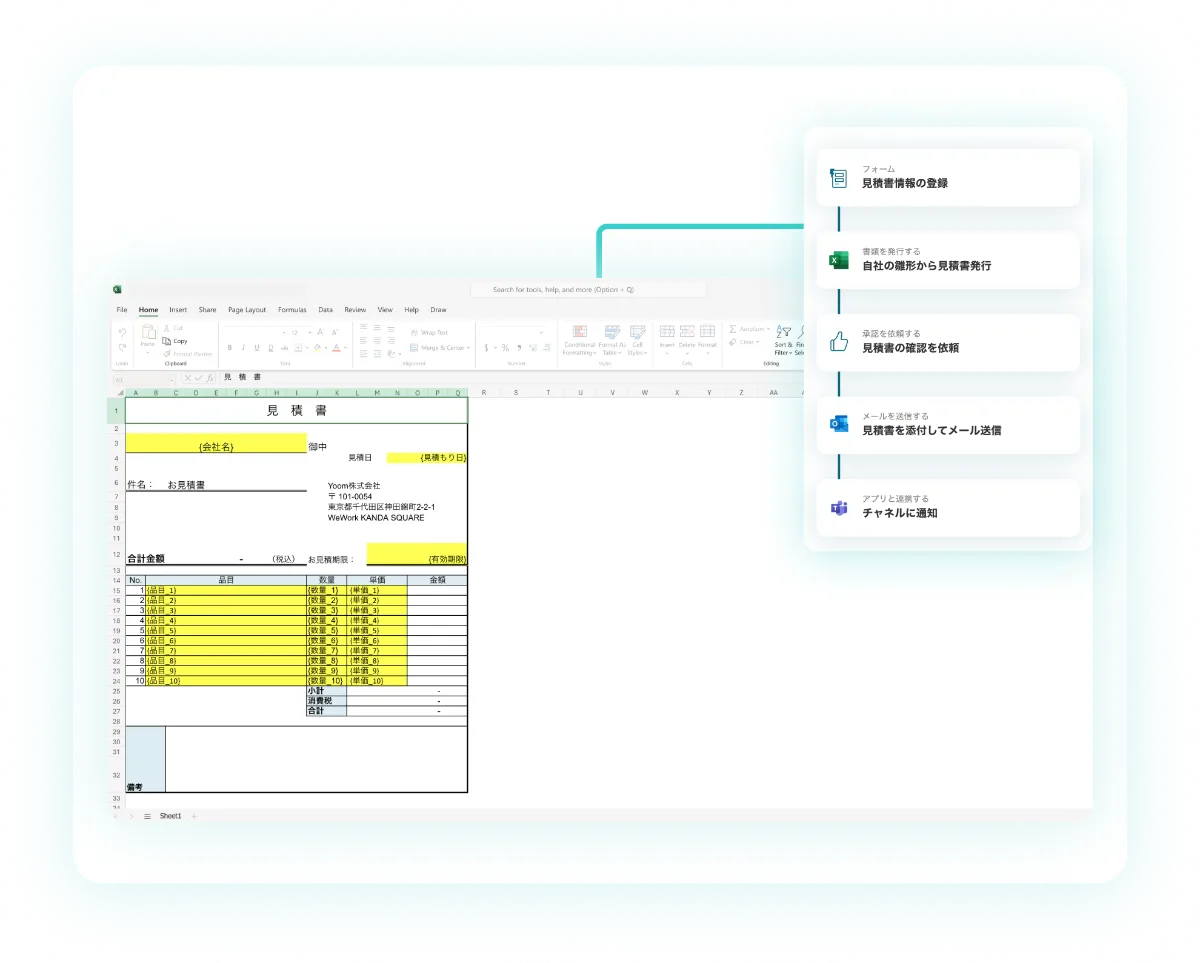
Task: Open the File menu
Action: (x=122, y=310)
